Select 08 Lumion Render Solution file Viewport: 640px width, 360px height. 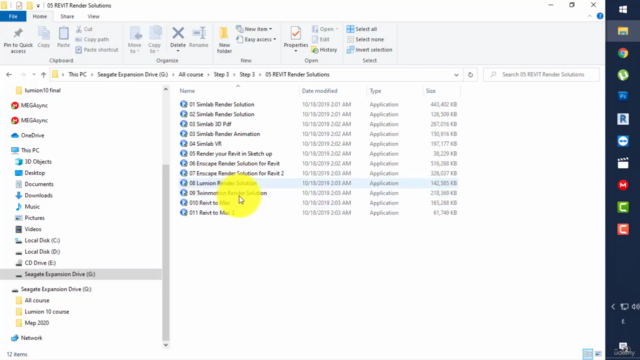223,183
